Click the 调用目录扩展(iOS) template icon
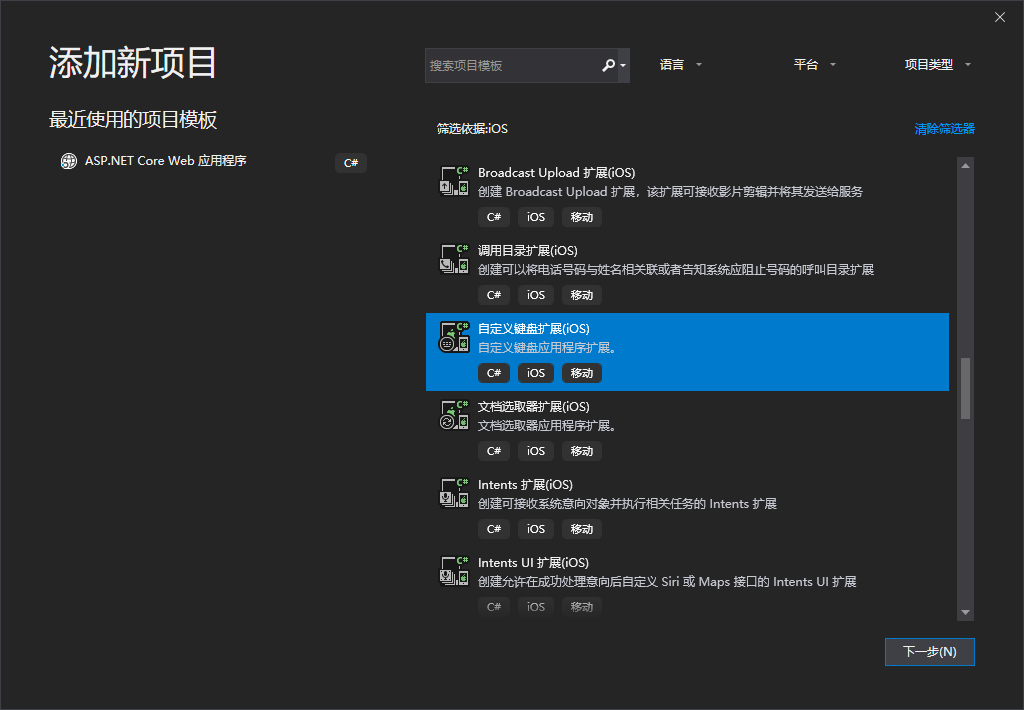The height and width of the screenshot is (710, 1024). (454, 259)
